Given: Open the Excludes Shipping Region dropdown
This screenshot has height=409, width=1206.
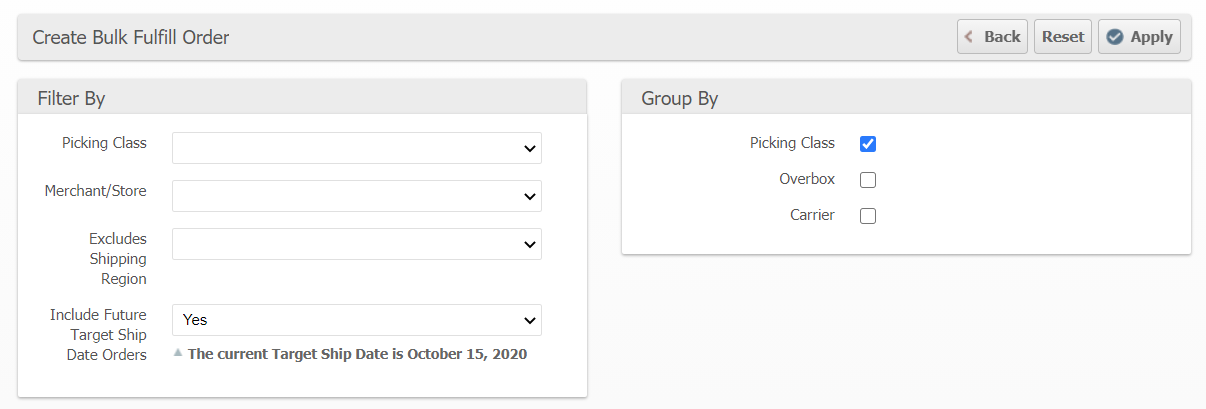Looking at the screenshot, I should click(357, 244).
